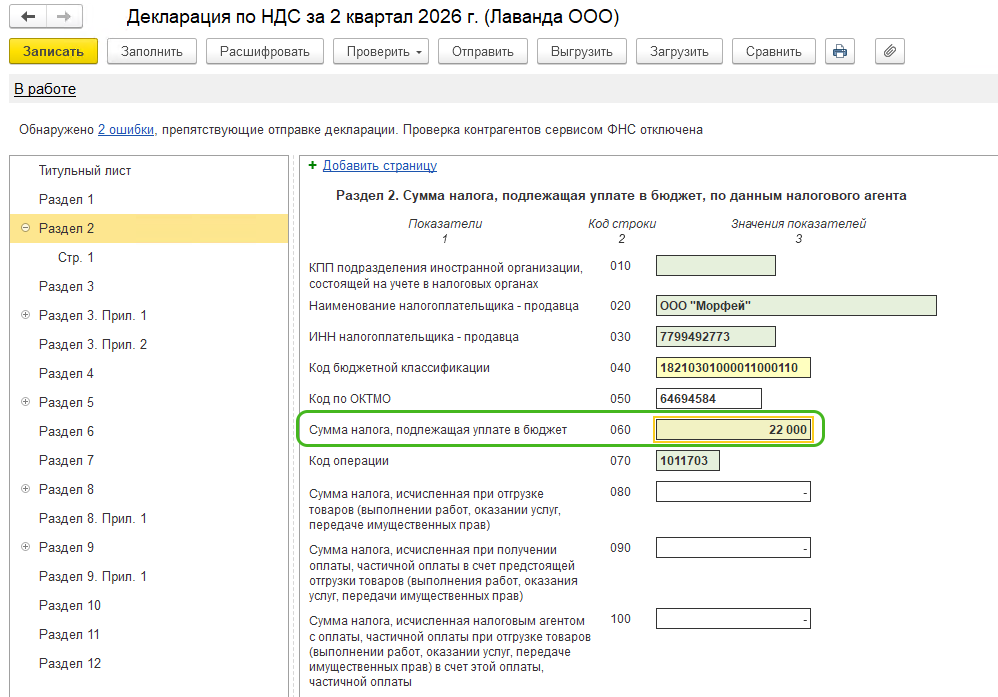Select Раздел 9. Прил. 1 row

93,576
